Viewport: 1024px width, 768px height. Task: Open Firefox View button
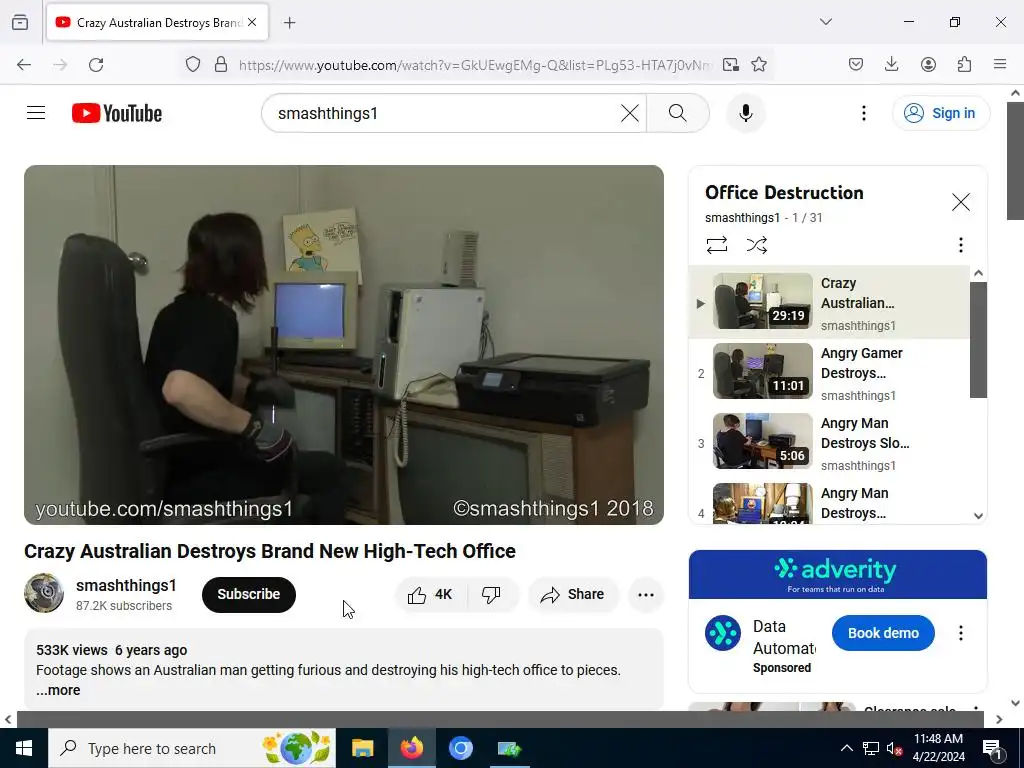20,23
